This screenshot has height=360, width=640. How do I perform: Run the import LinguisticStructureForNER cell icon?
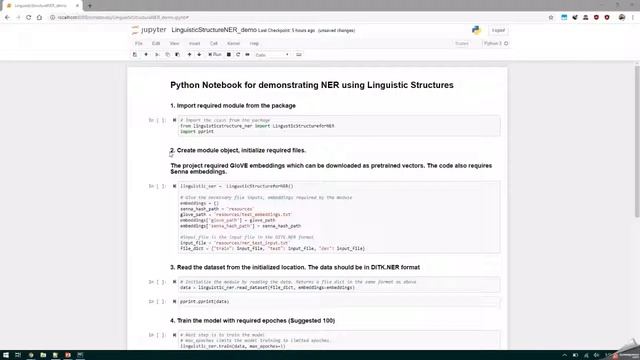174,120
